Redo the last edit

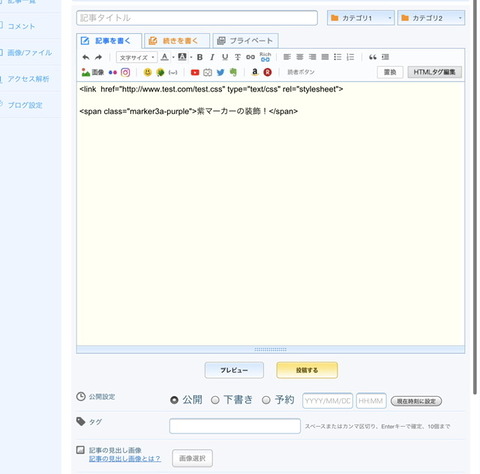click(98, 57)
